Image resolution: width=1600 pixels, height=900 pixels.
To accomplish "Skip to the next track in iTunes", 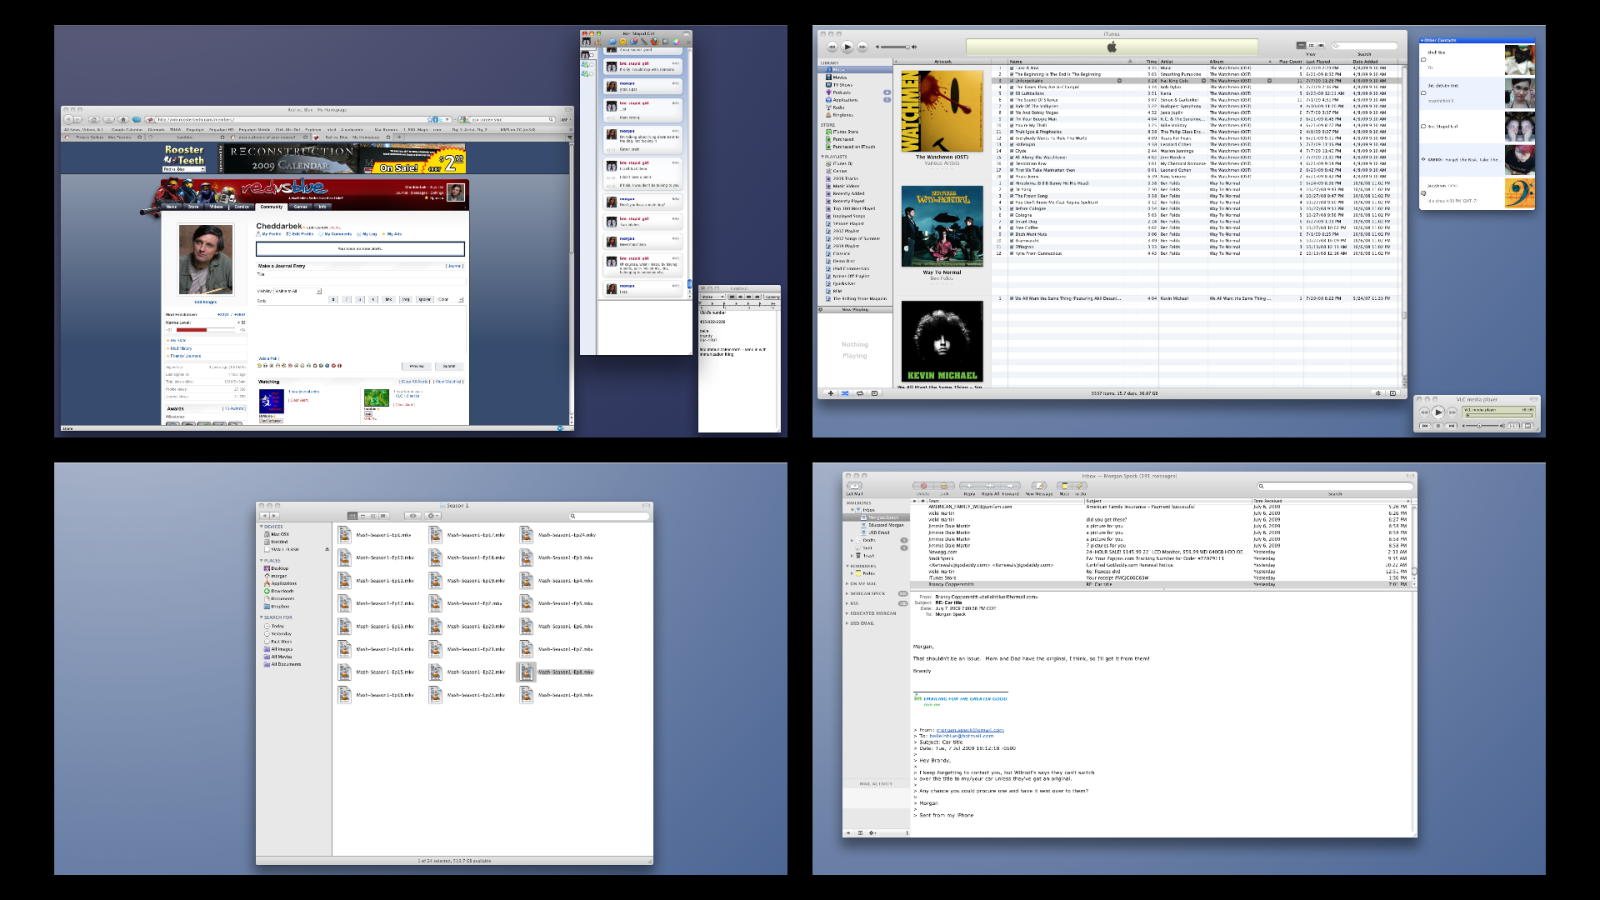I will click(x=862, y=47).
